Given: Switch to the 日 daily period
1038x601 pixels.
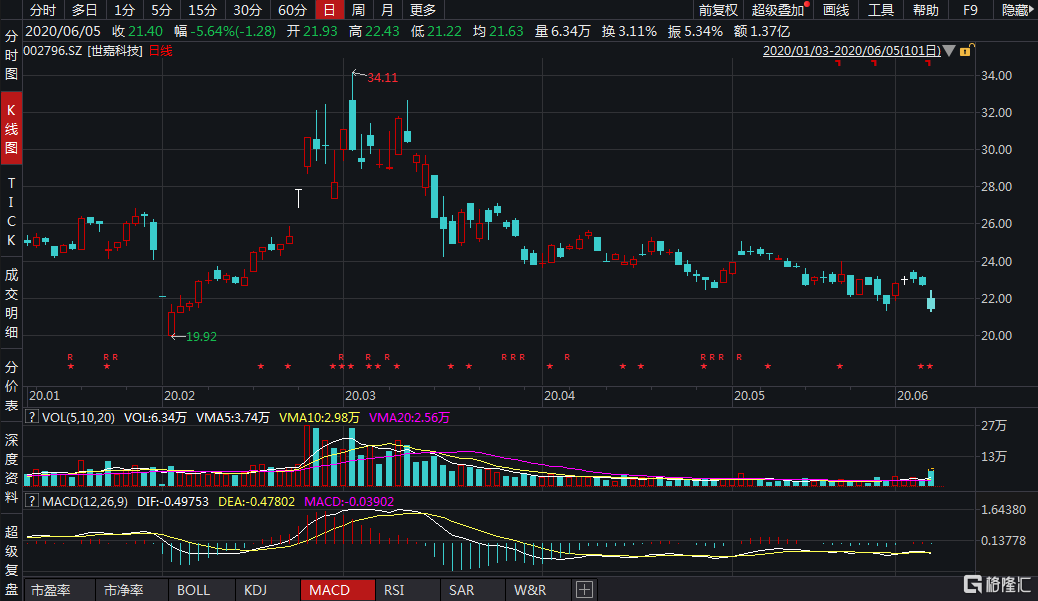Looking at the screenshot, I should pyautogui.click(x=328, y=10).
